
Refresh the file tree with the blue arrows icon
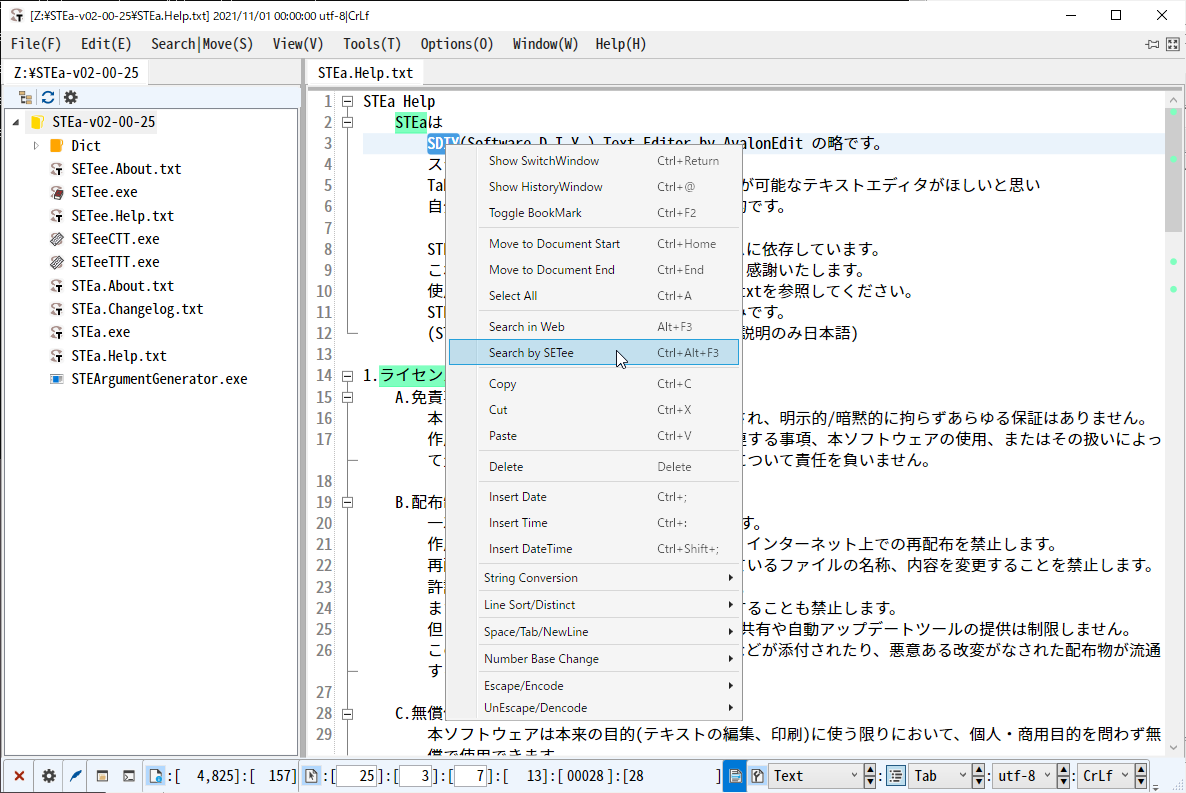[48, 97]
